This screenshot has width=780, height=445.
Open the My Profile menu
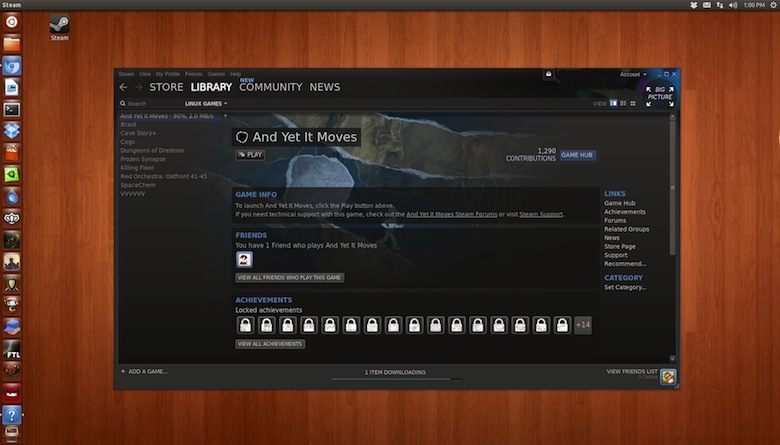tap(168, 74)
